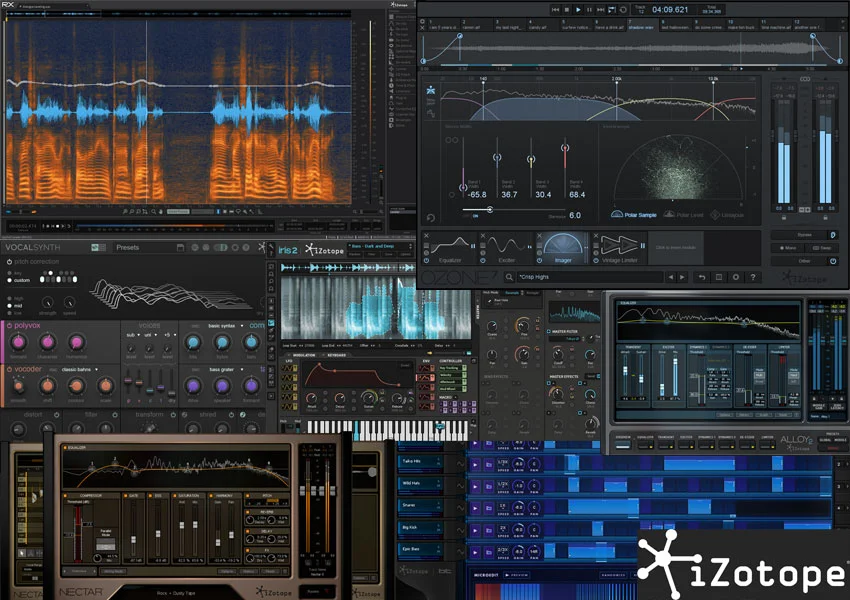Toggle pitch correction power in VocalSynth
The width and height of the screenshot is (850, 600).
[x=9, y=261]
